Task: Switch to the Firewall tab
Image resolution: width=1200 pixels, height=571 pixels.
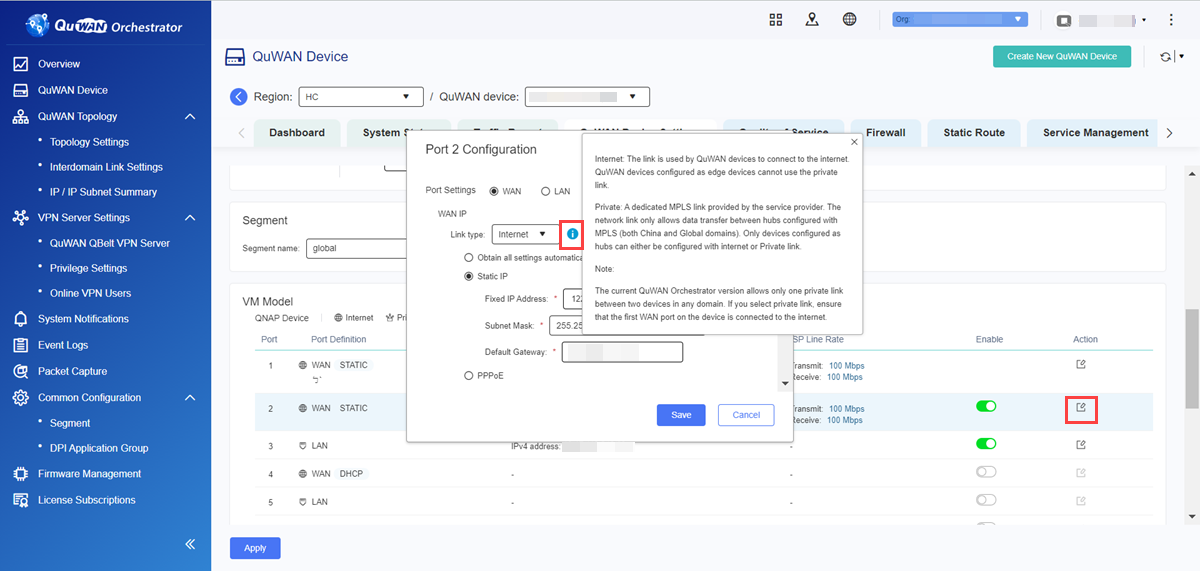Action: point(886,132)
